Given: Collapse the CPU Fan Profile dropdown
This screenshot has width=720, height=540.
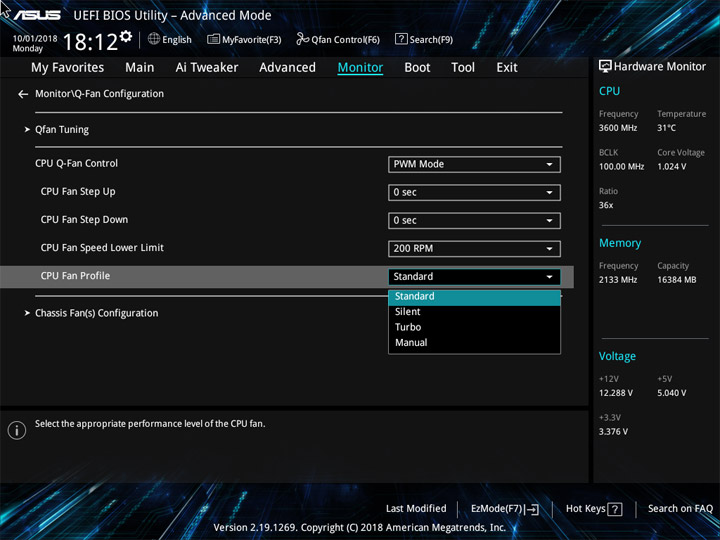Looking at the screenshot, I should 474,277.
